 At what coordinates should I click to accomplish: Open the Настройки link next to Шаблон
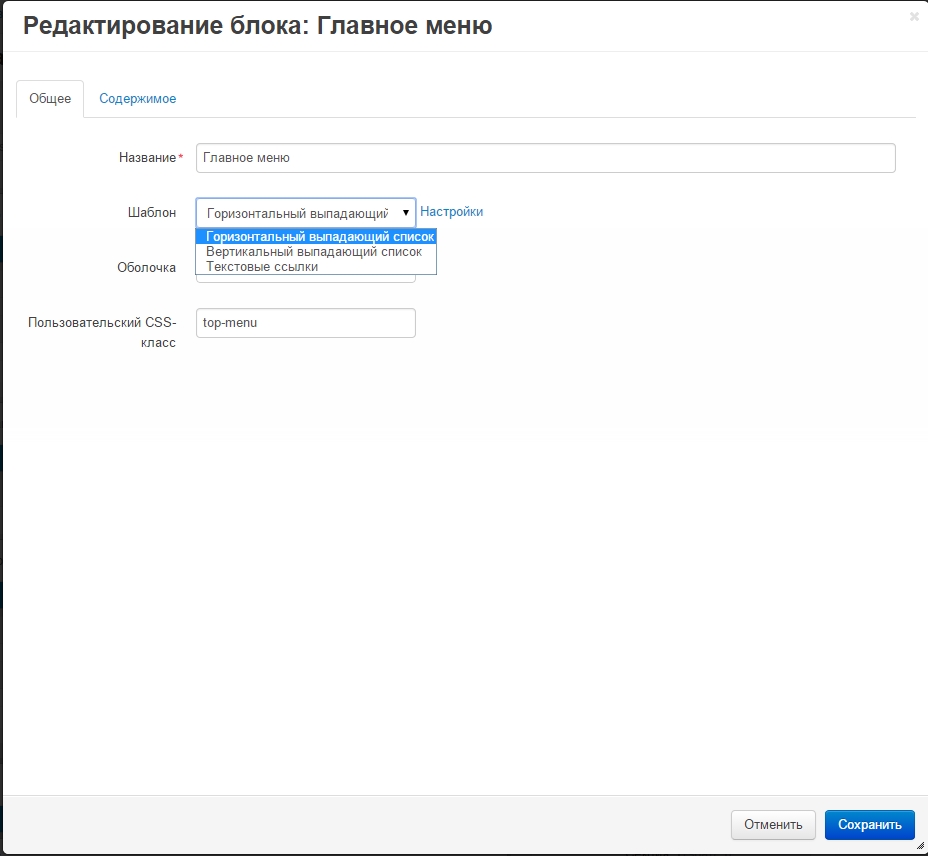pos(451,212)
